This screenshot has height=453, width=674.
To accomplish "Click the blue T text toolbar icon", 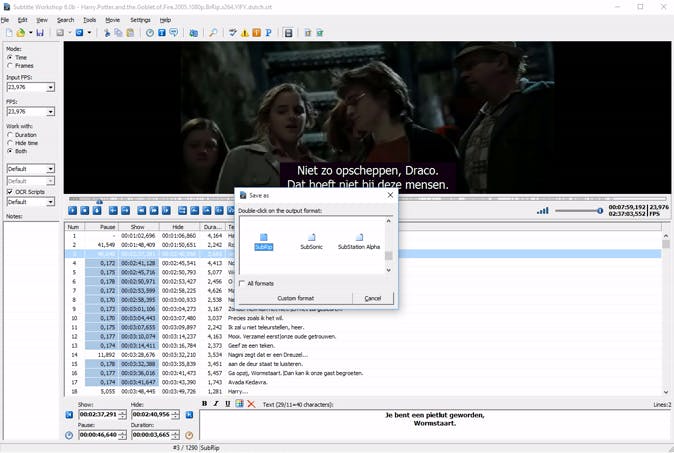I will (162, 33).
